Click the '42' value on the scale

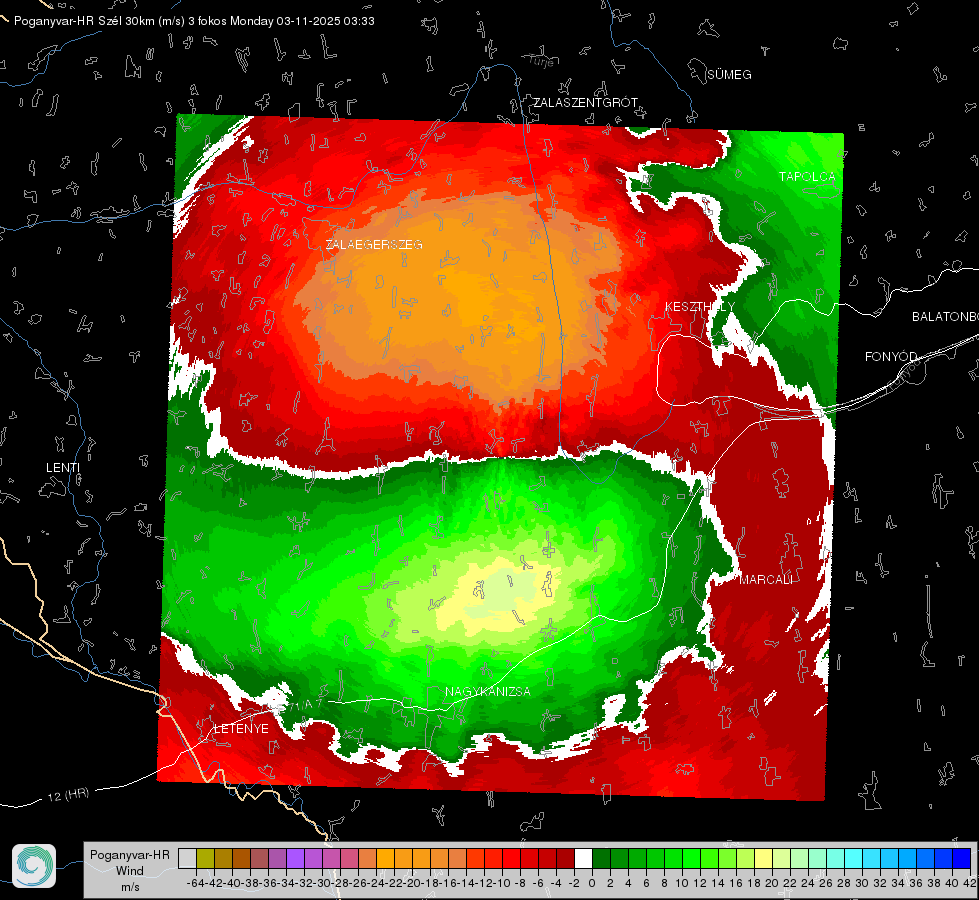(969, 883)
